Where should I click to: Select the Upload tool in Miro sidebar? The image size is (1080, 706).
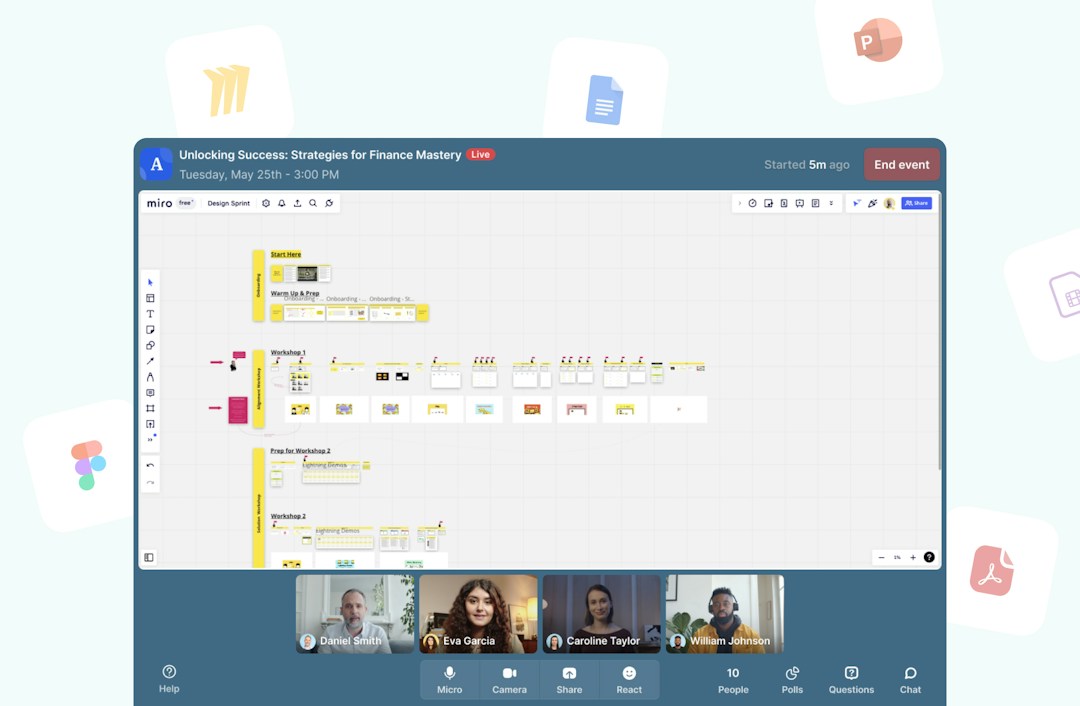click(150, 424)
